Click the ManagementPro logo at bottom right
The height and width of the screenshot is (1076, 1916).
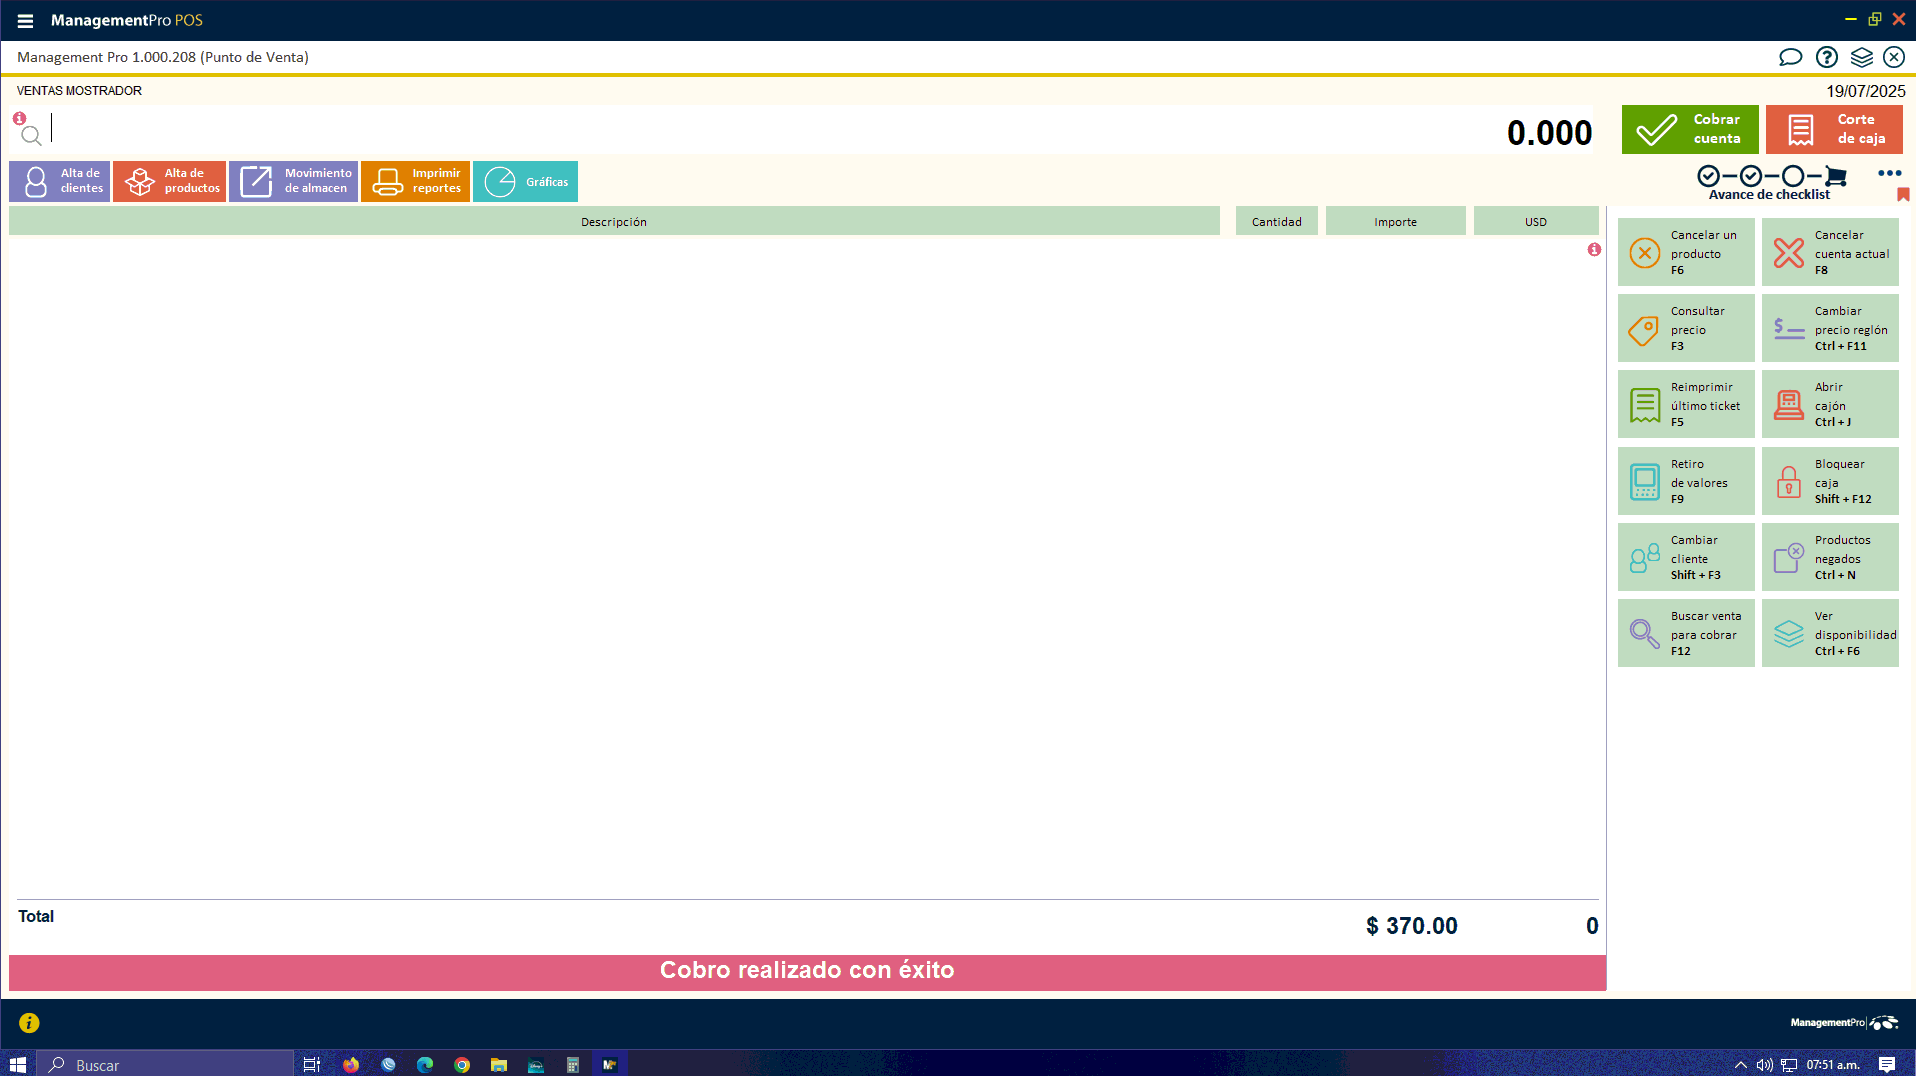click(1844, 1022)
